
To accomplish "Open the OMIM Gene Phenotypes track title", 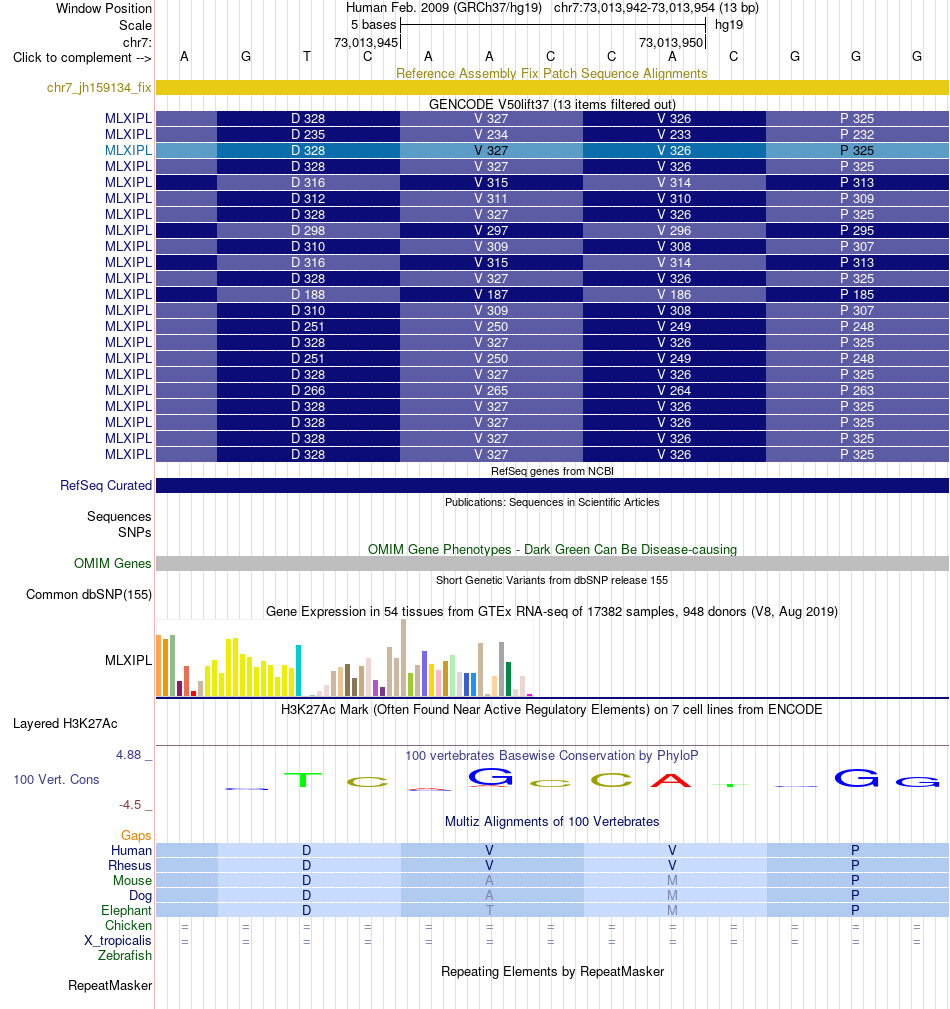I will (x=552, y=550).
